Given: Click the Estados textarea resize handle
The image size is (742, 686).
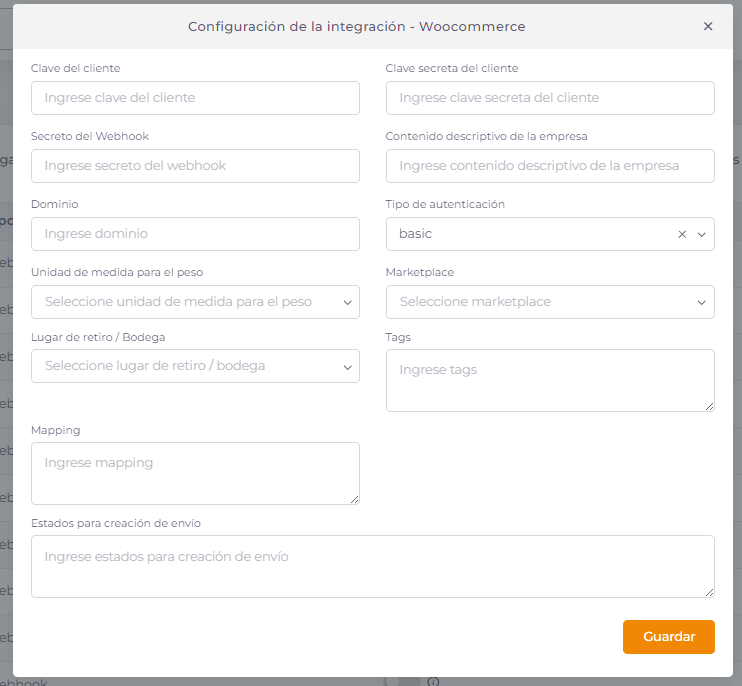Looking at the screenshot, I should tap(709, 592).
